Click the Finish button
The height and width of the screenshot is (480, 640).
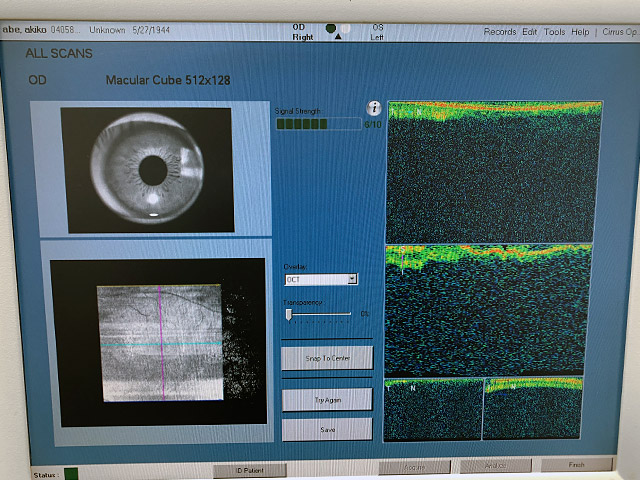[576, 464]
